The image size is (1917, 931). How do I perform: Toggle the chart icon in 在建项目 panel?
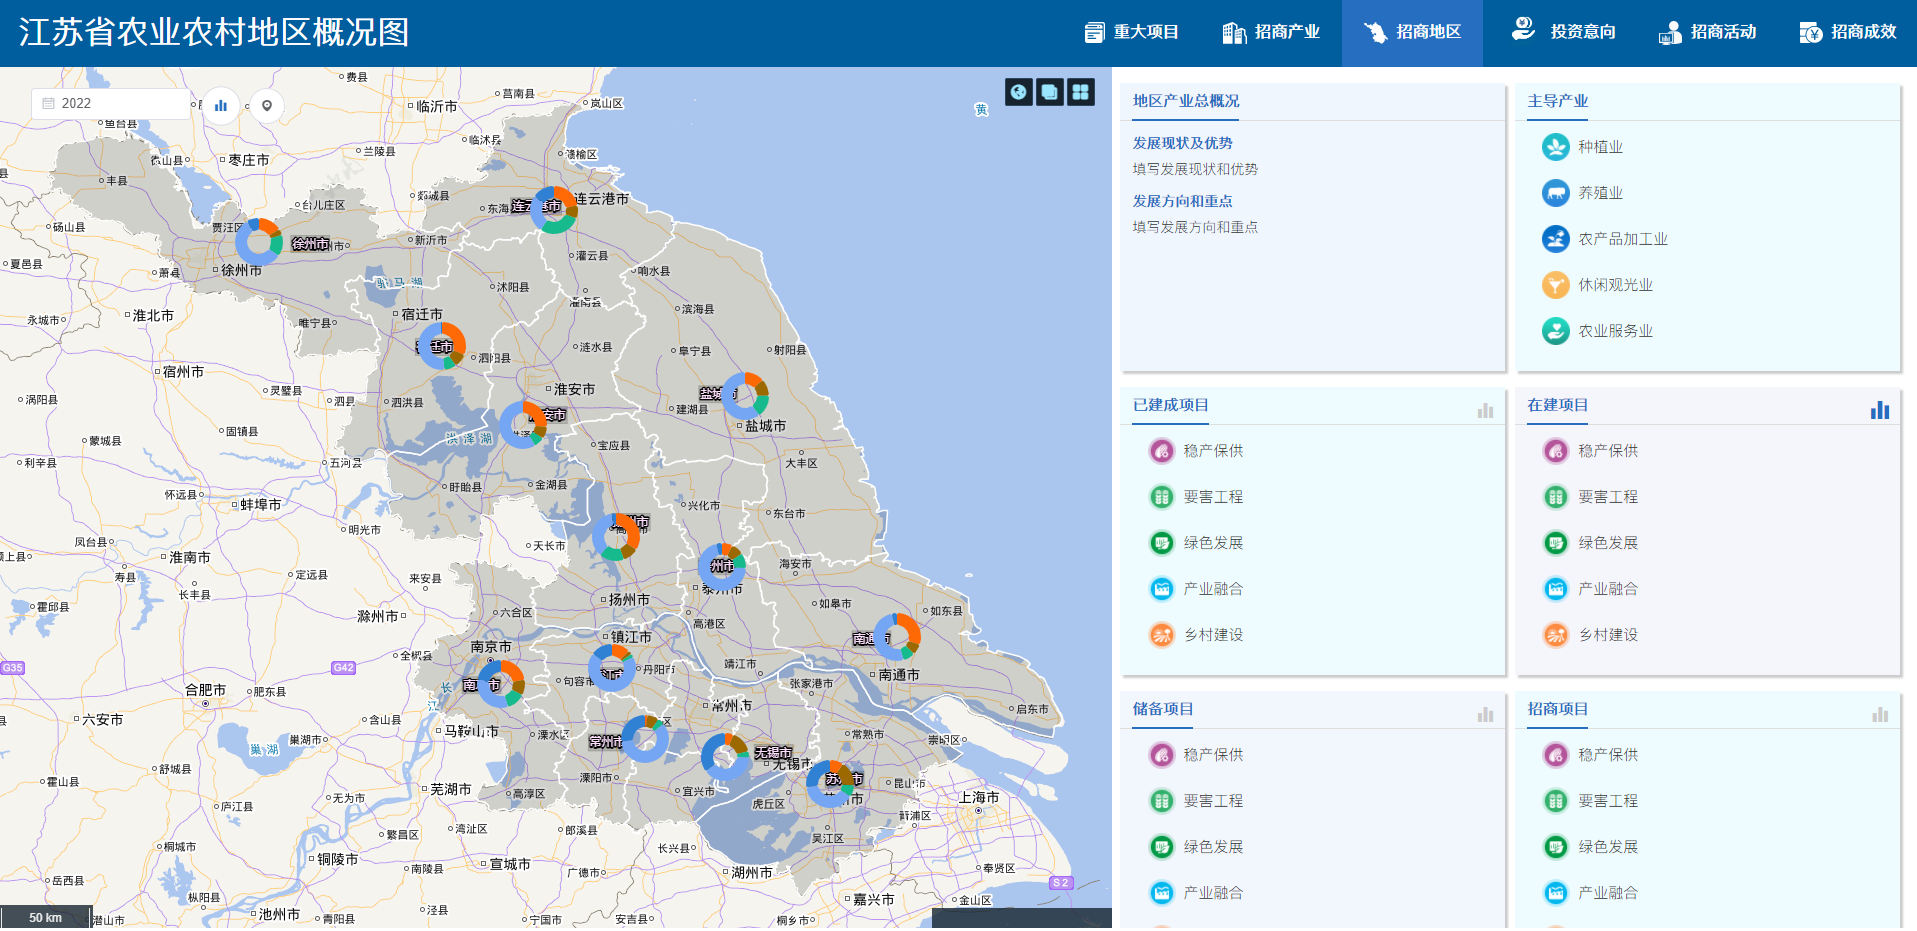tap(1879, 410)
